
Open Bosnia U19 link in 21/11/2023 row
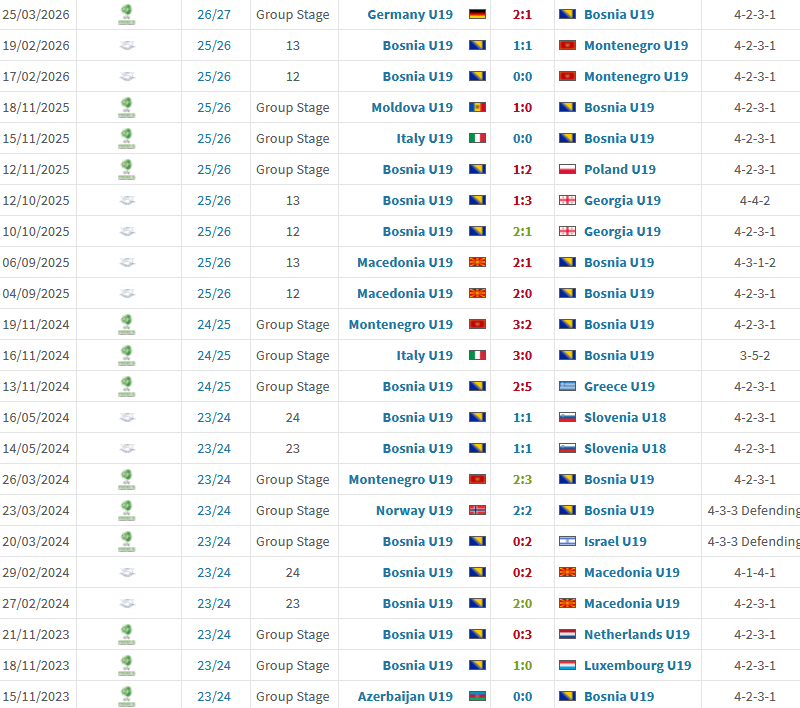pyautogui.click(x=417, y=635)
